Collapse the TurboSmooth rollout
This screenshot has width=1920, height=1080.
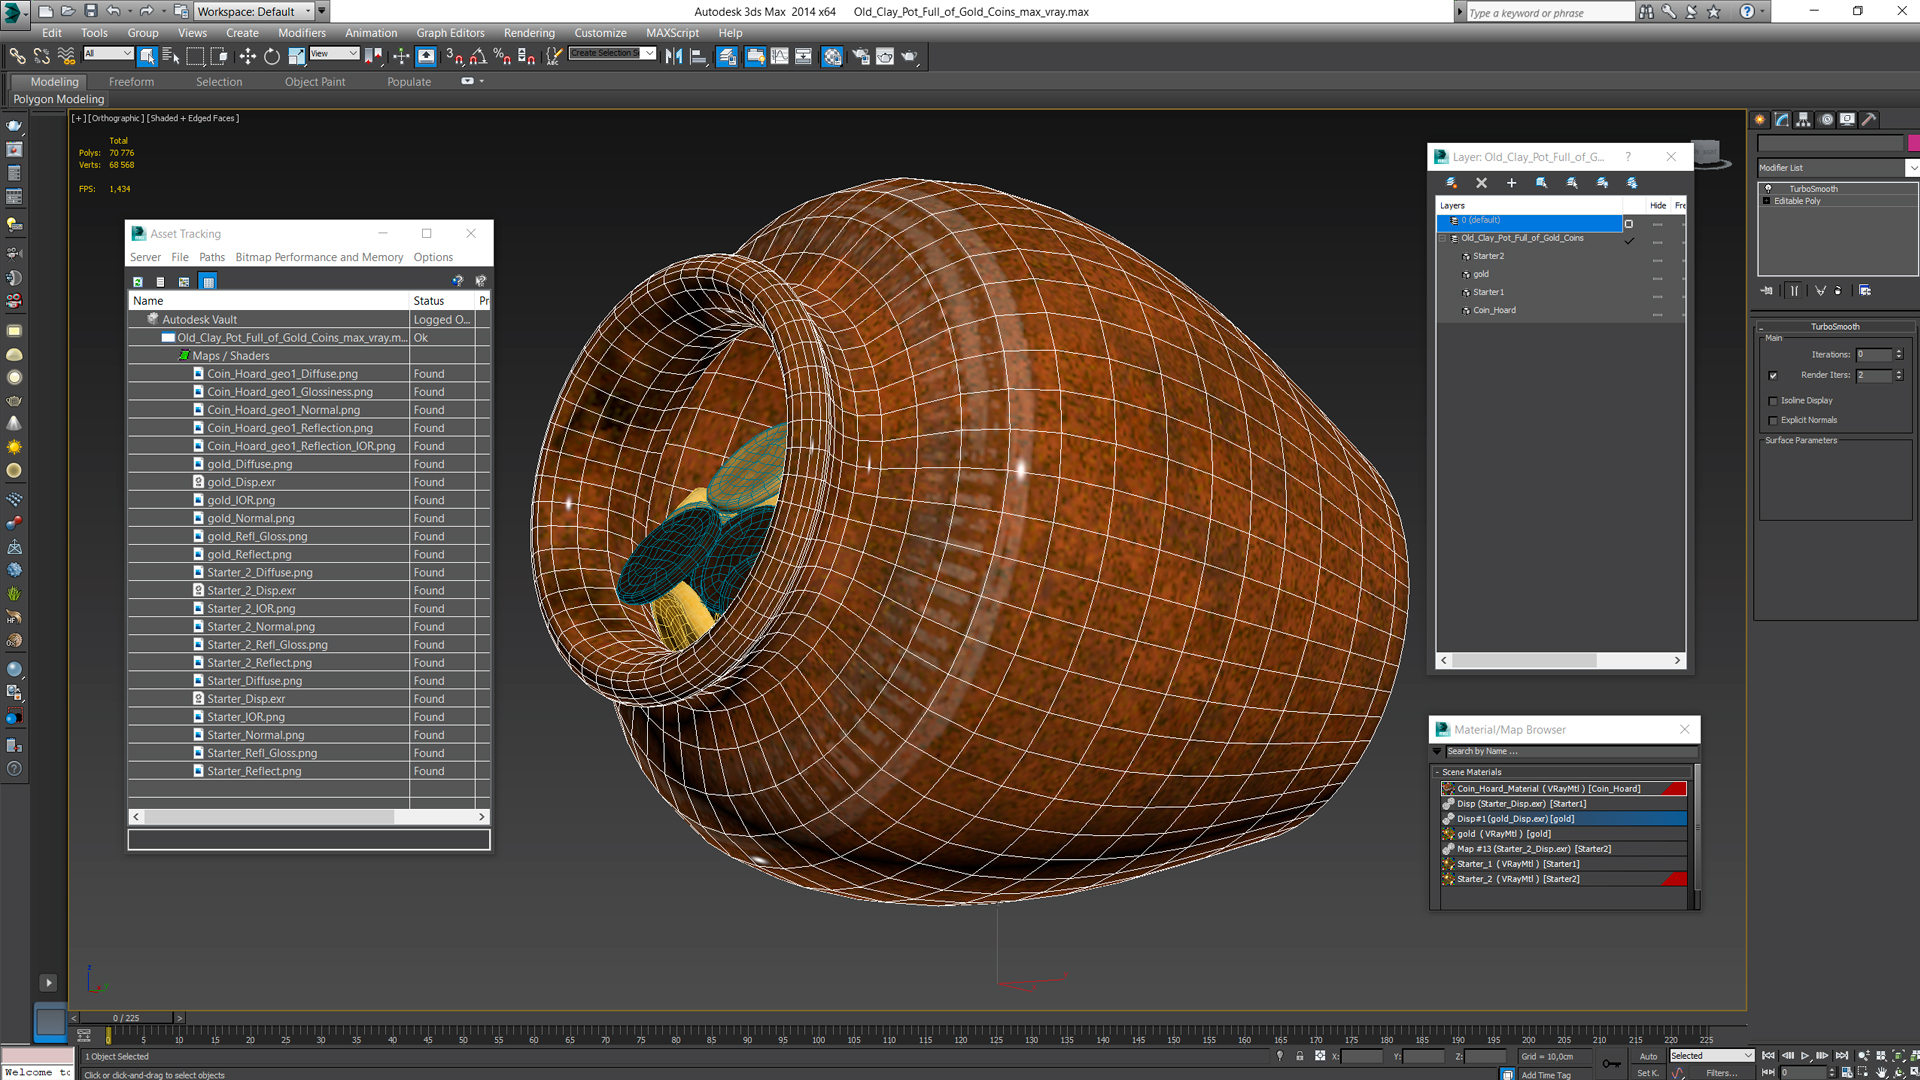point(1835,327)
